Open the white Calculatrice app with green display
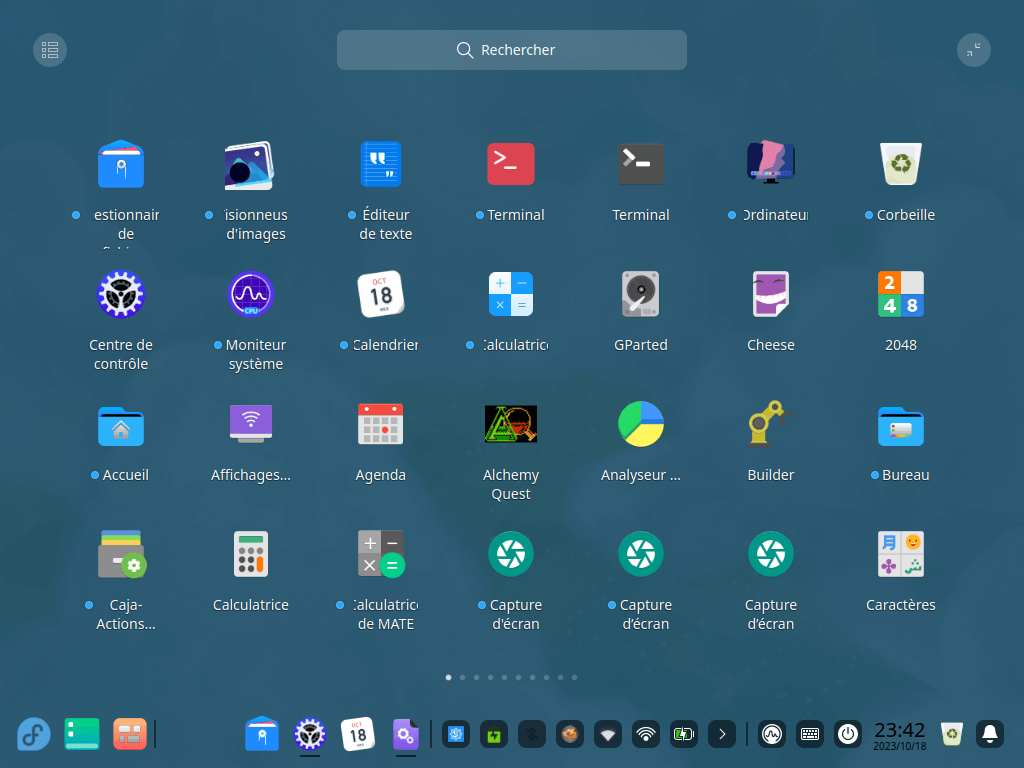1024x768 pixels. click(251, 554)
